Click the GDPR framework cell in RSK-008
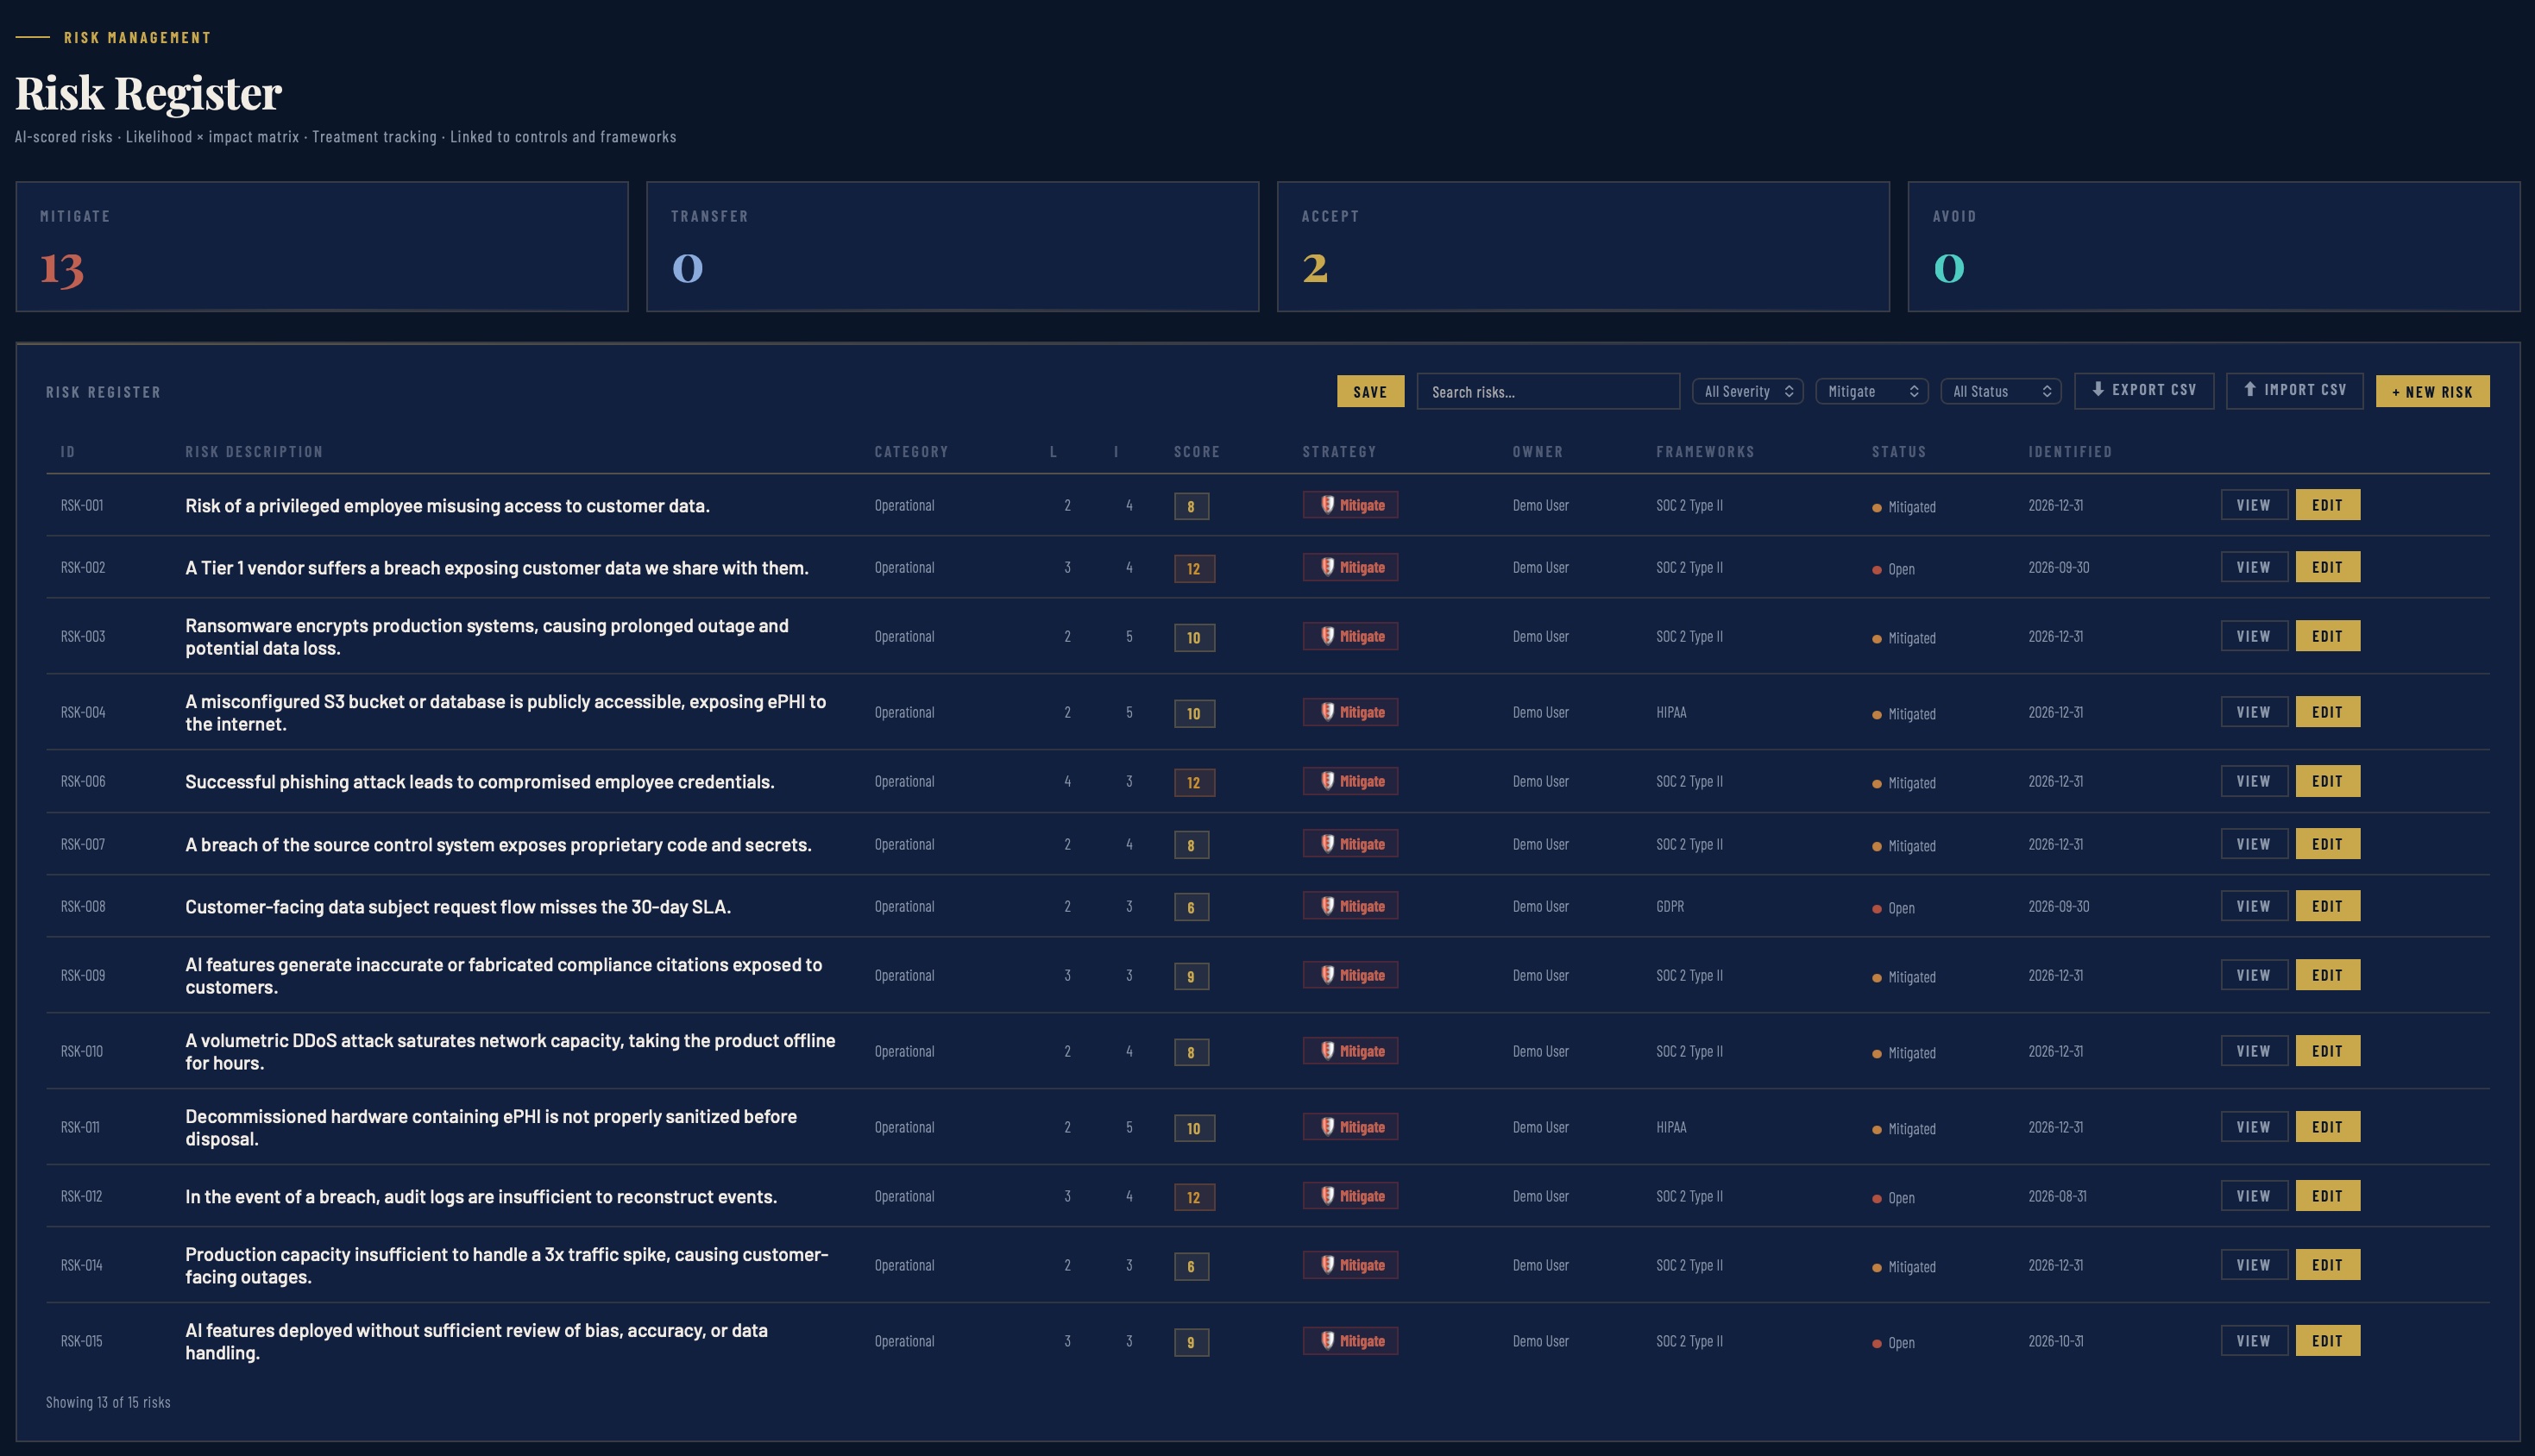Screen dimensions: 2535x1456 click(x=1670, y=906)
